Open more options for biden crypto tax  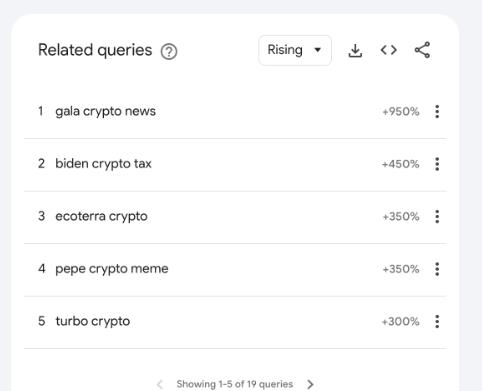[x=437, y=164]
